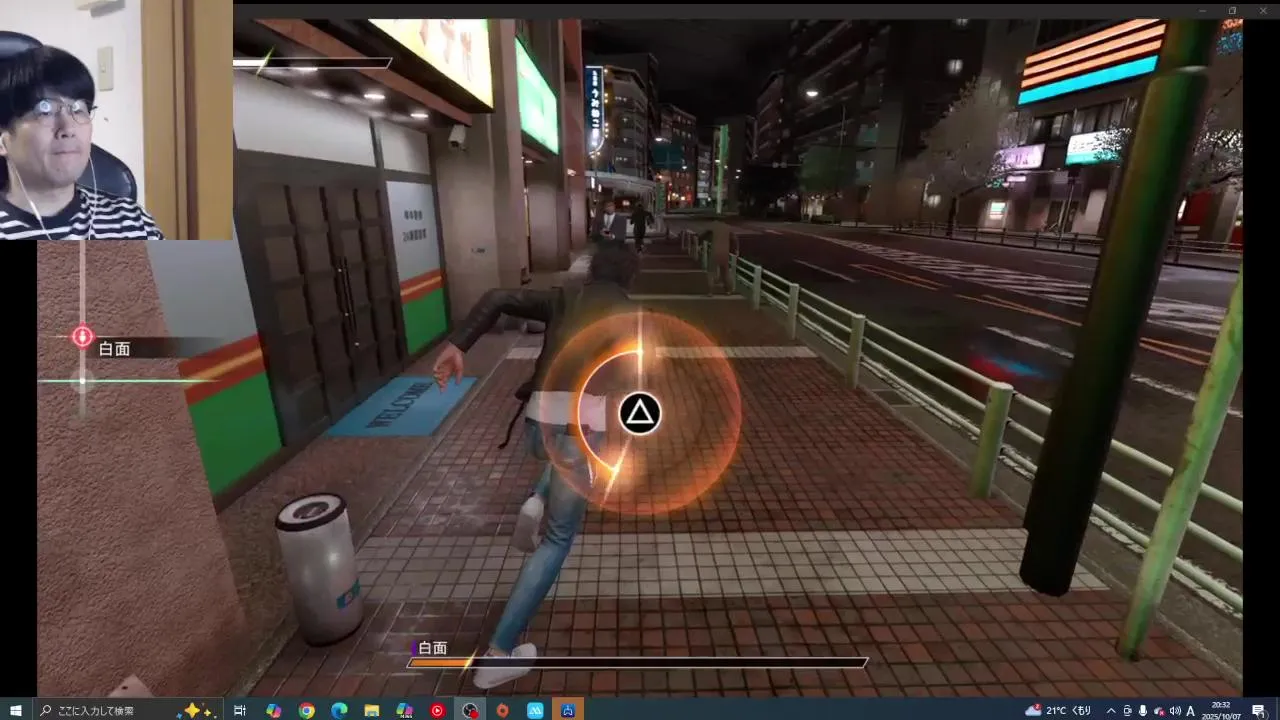Toggle the IME input mode indicator A

coord(1190,710)
